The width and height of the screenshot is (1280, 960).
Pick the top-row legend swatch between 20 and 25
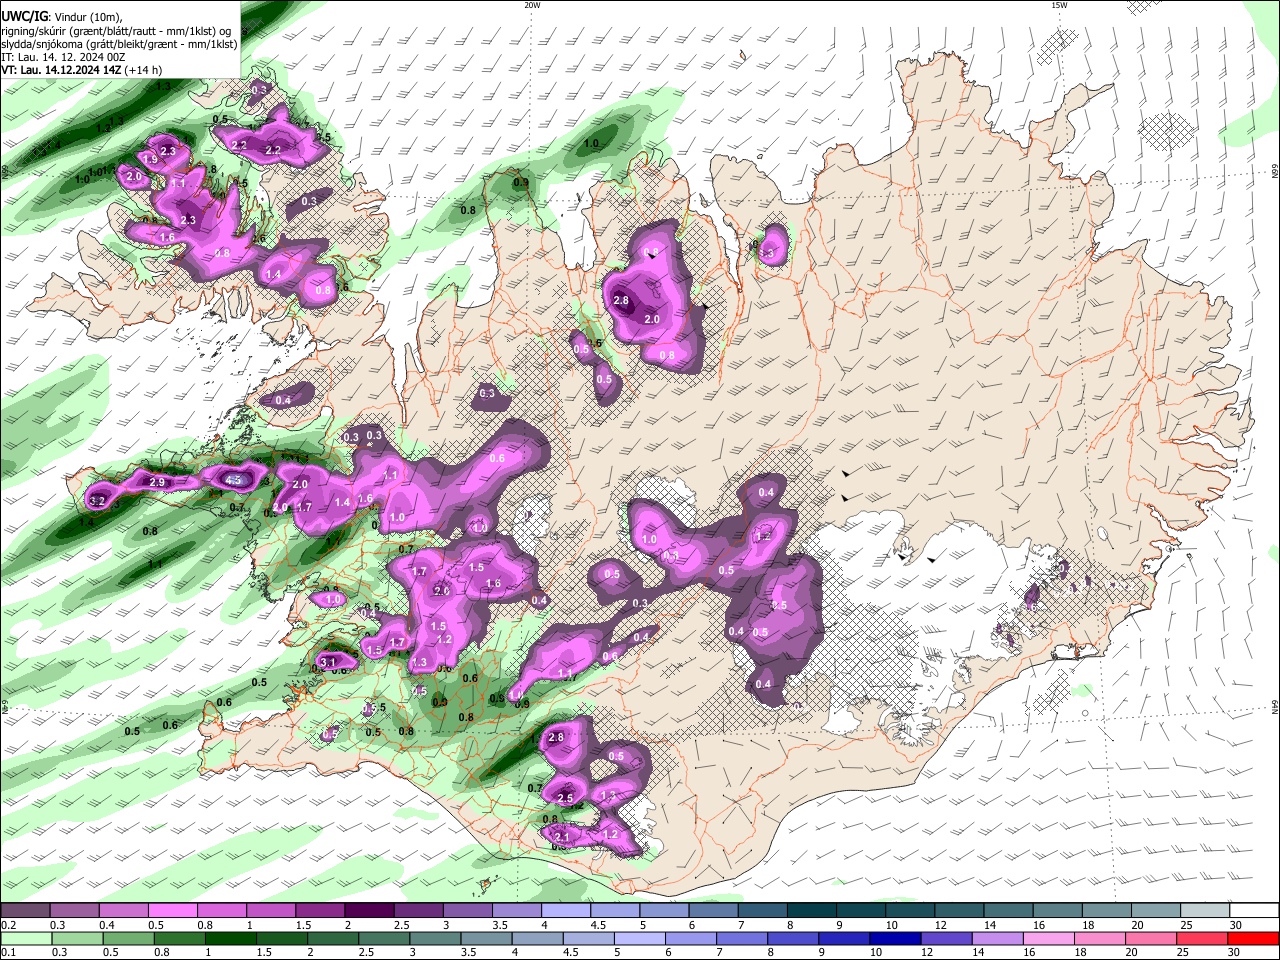[1156, 910]
